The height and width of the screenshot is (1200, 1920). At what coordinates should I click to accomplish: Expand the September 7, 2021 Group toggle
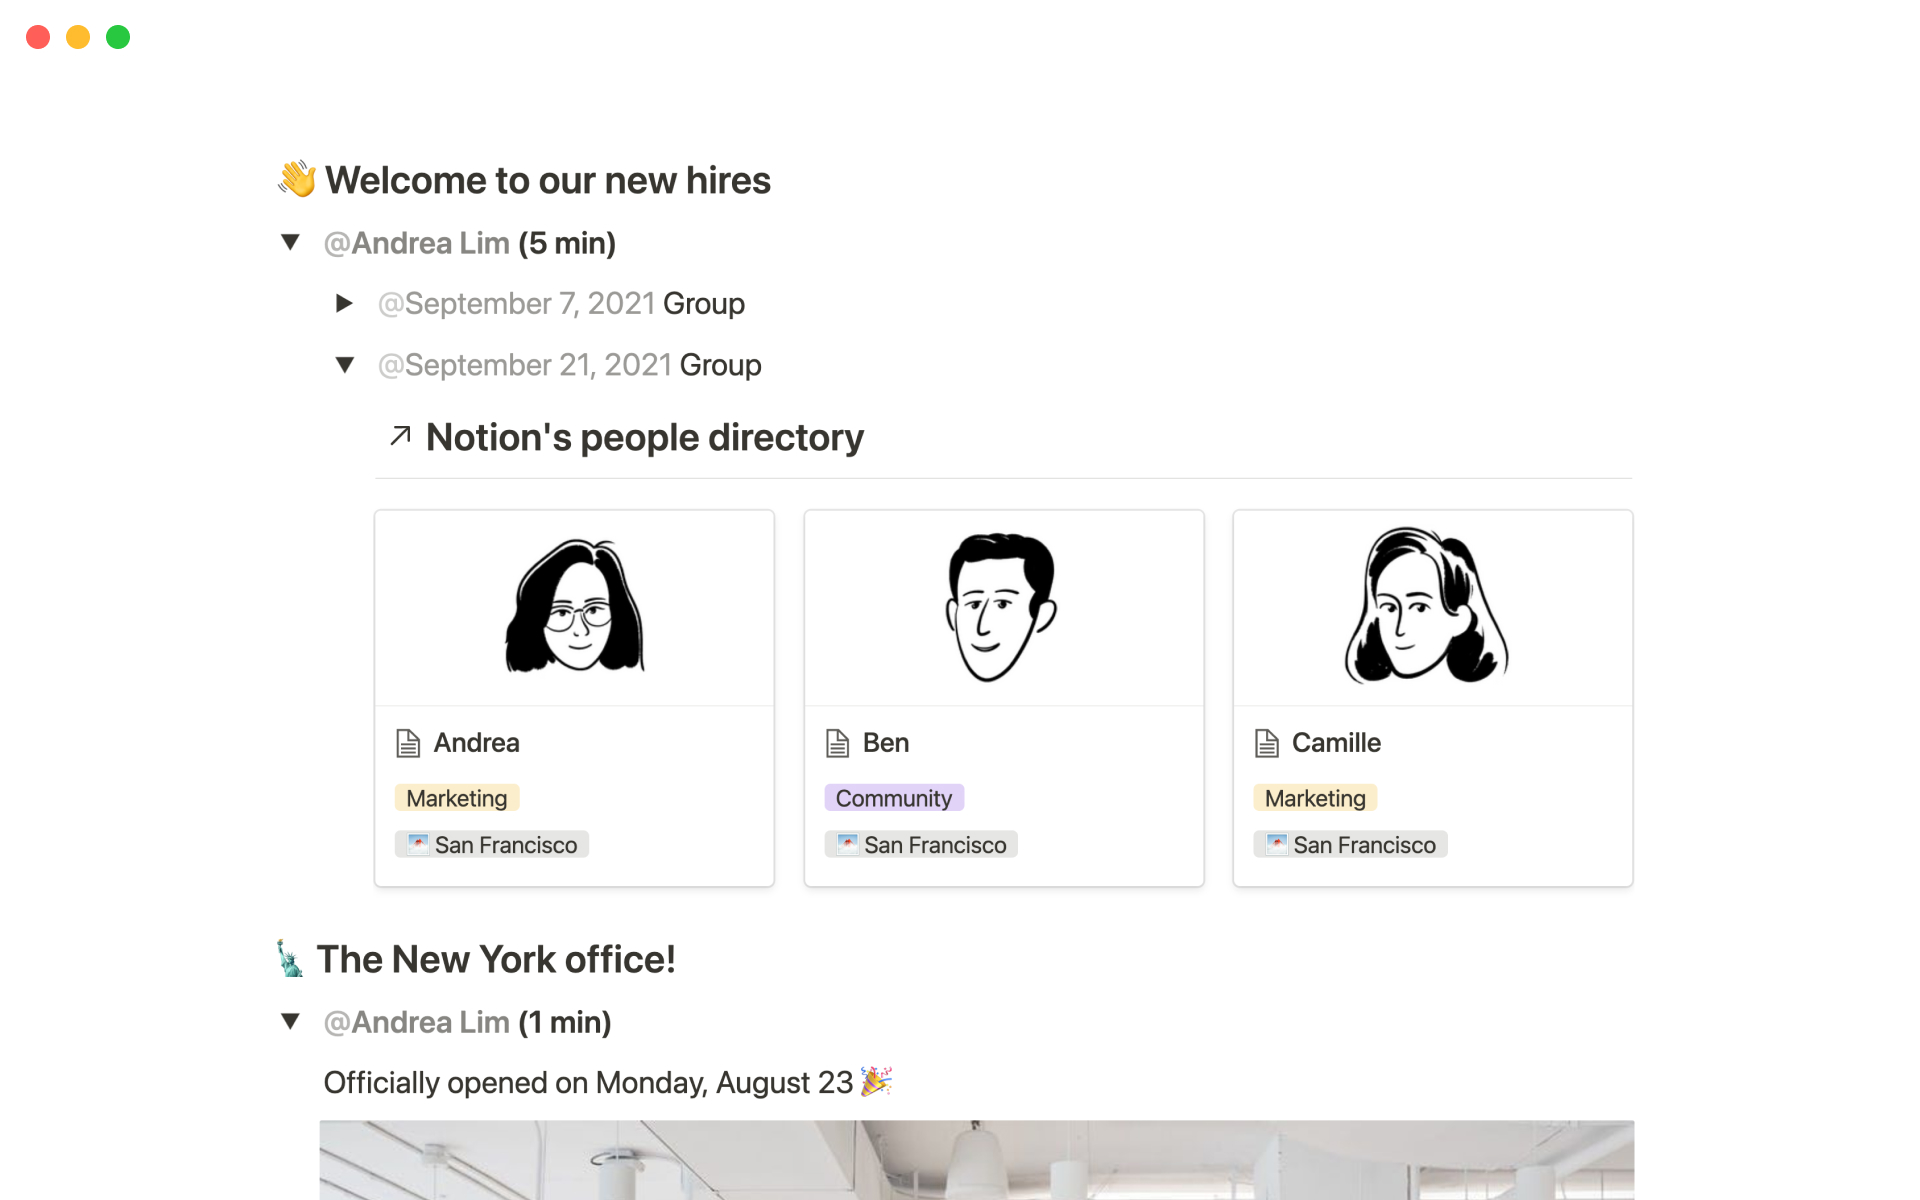pos(344,303)
